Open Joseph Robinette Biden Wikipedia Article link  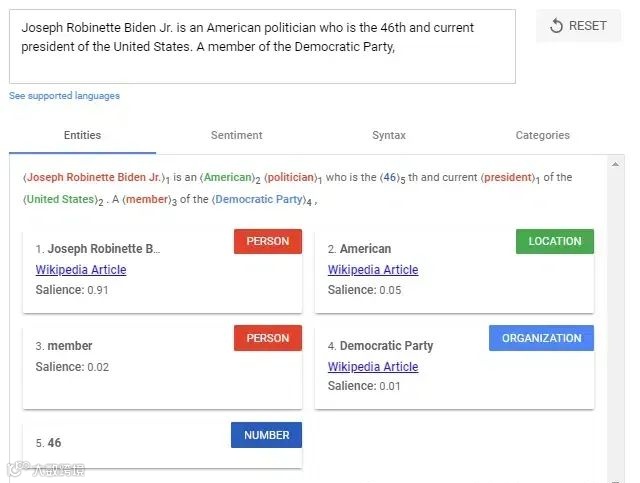(81, 270)
